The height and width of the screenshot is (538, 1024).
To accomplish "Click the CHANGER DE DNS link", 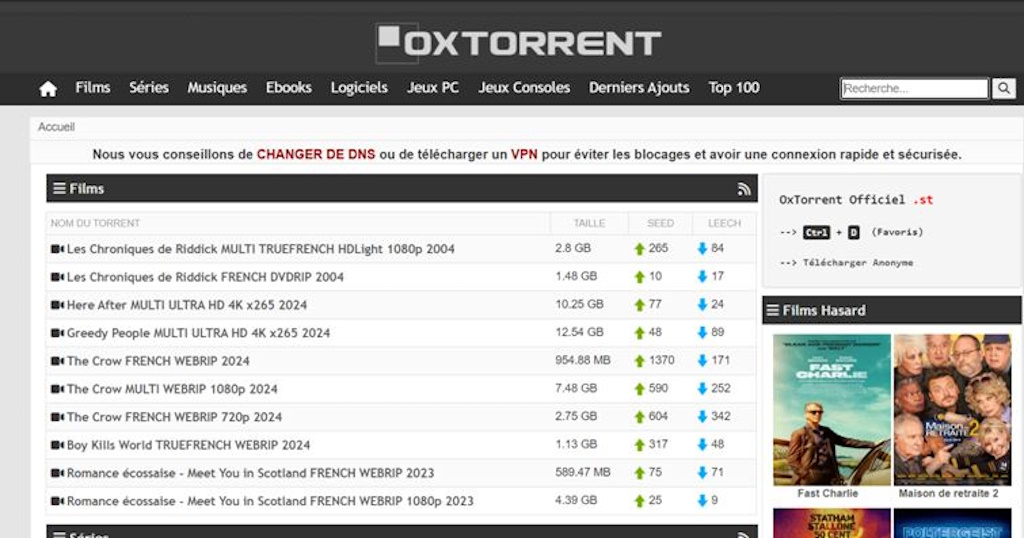I will pos(316,155).
